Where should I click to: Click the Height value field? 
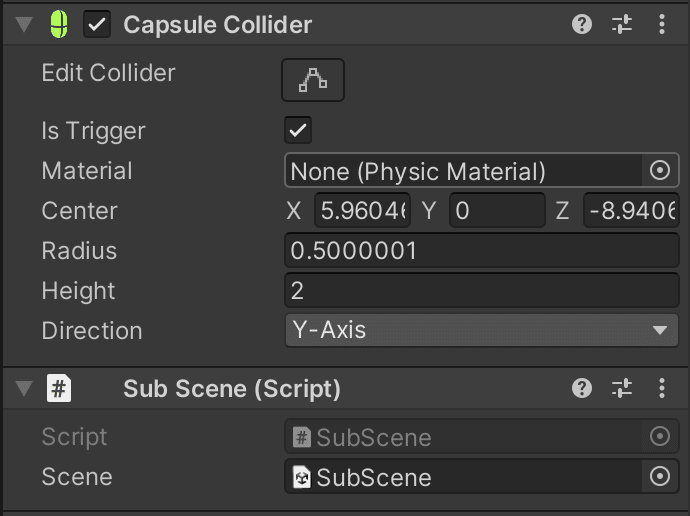(481, 291)
